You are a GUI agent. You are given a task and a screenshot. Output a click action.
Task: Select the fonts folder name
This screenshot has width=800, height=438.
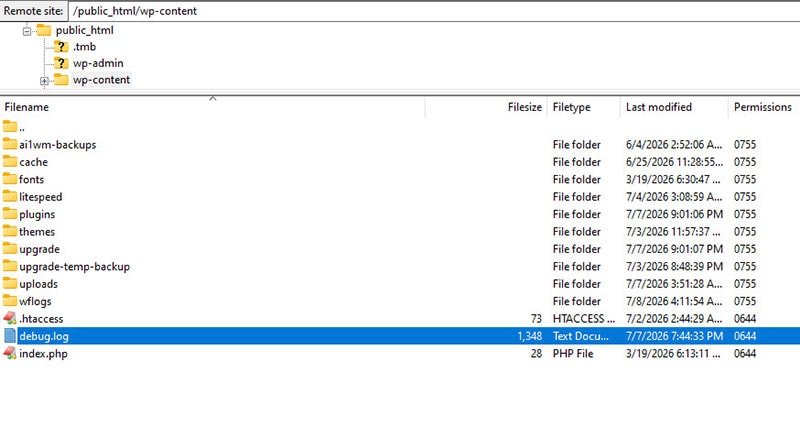(32, 180)
